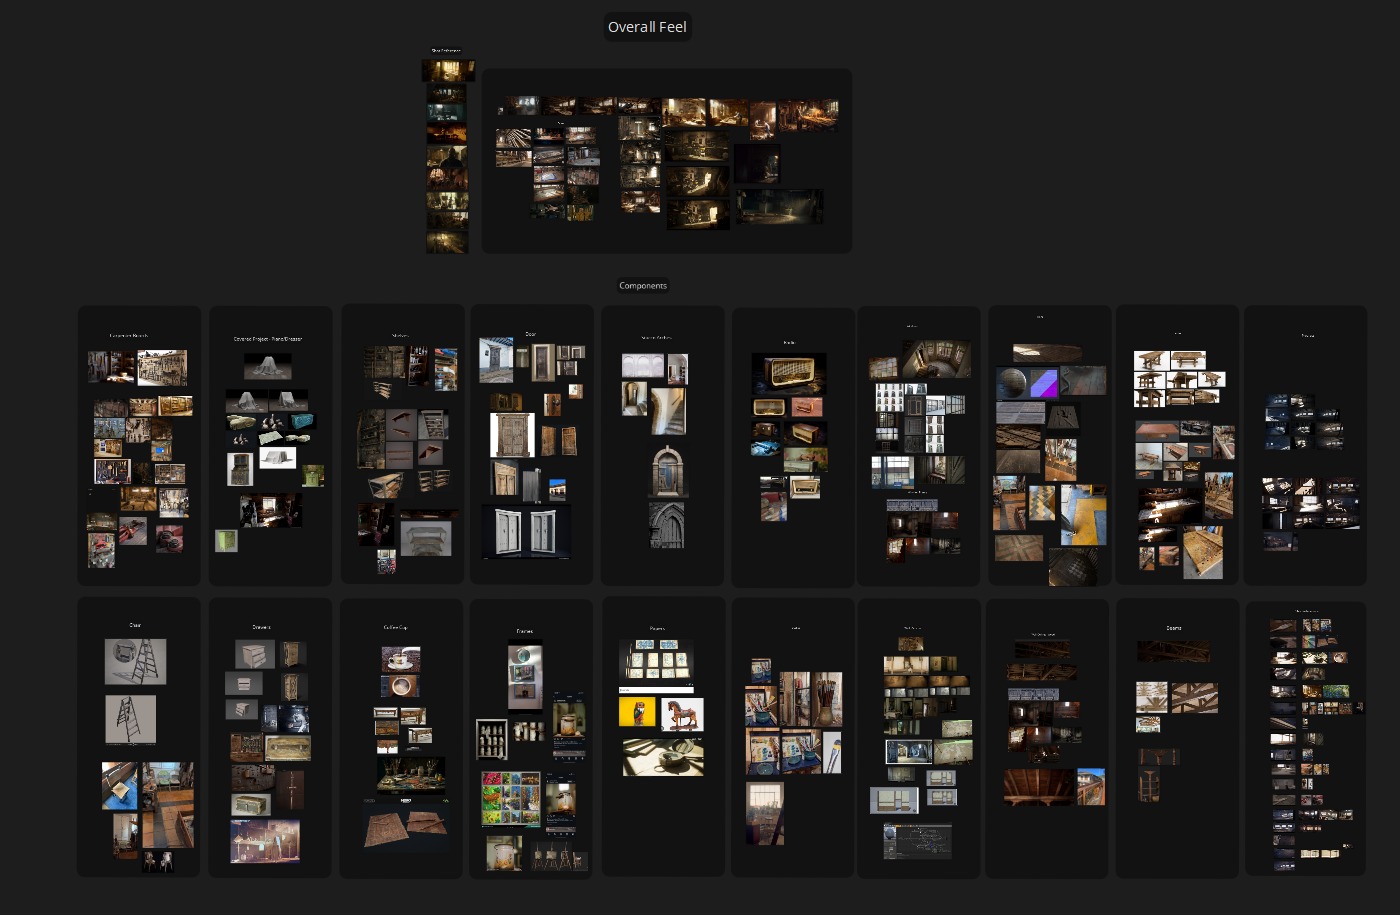Select the blue tiled wall poster image

click(x=656, y=658)
